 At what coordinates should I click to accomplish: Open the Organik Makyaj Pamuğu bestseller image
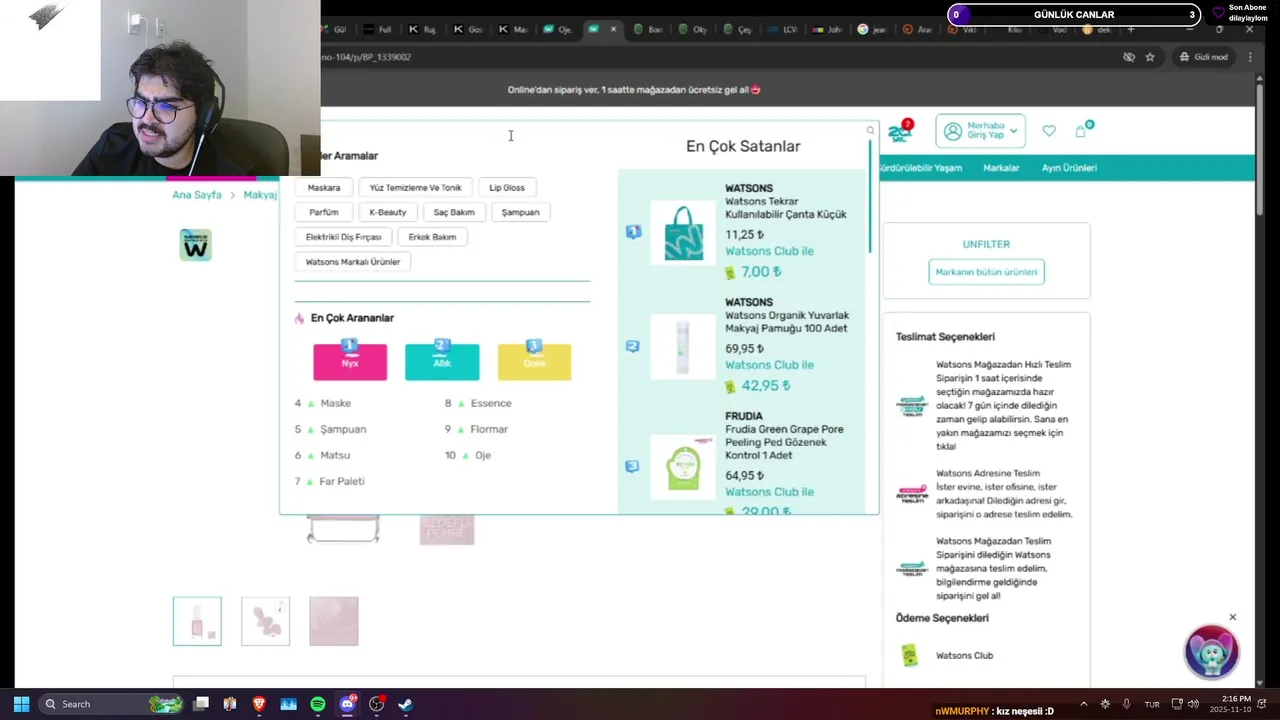tap(683, 347)
